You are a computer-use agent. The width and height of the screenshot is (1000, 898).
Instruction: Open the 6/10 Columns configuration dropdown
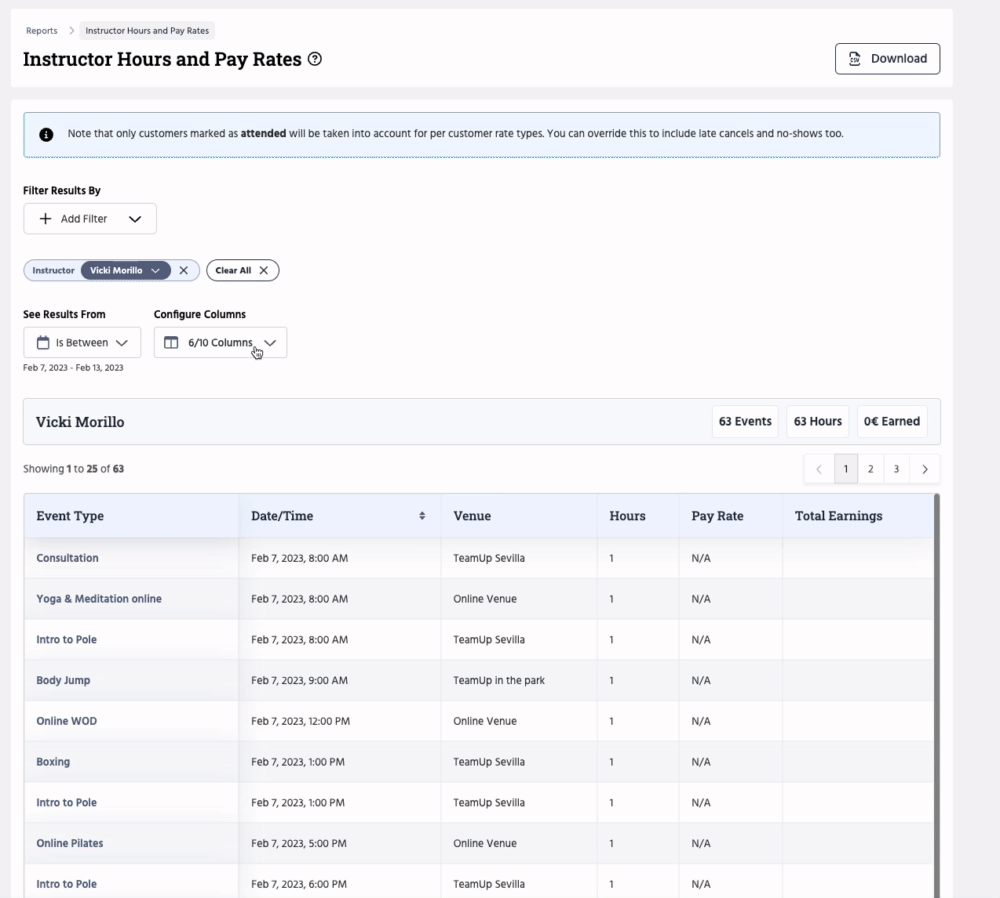pos(220,342)
